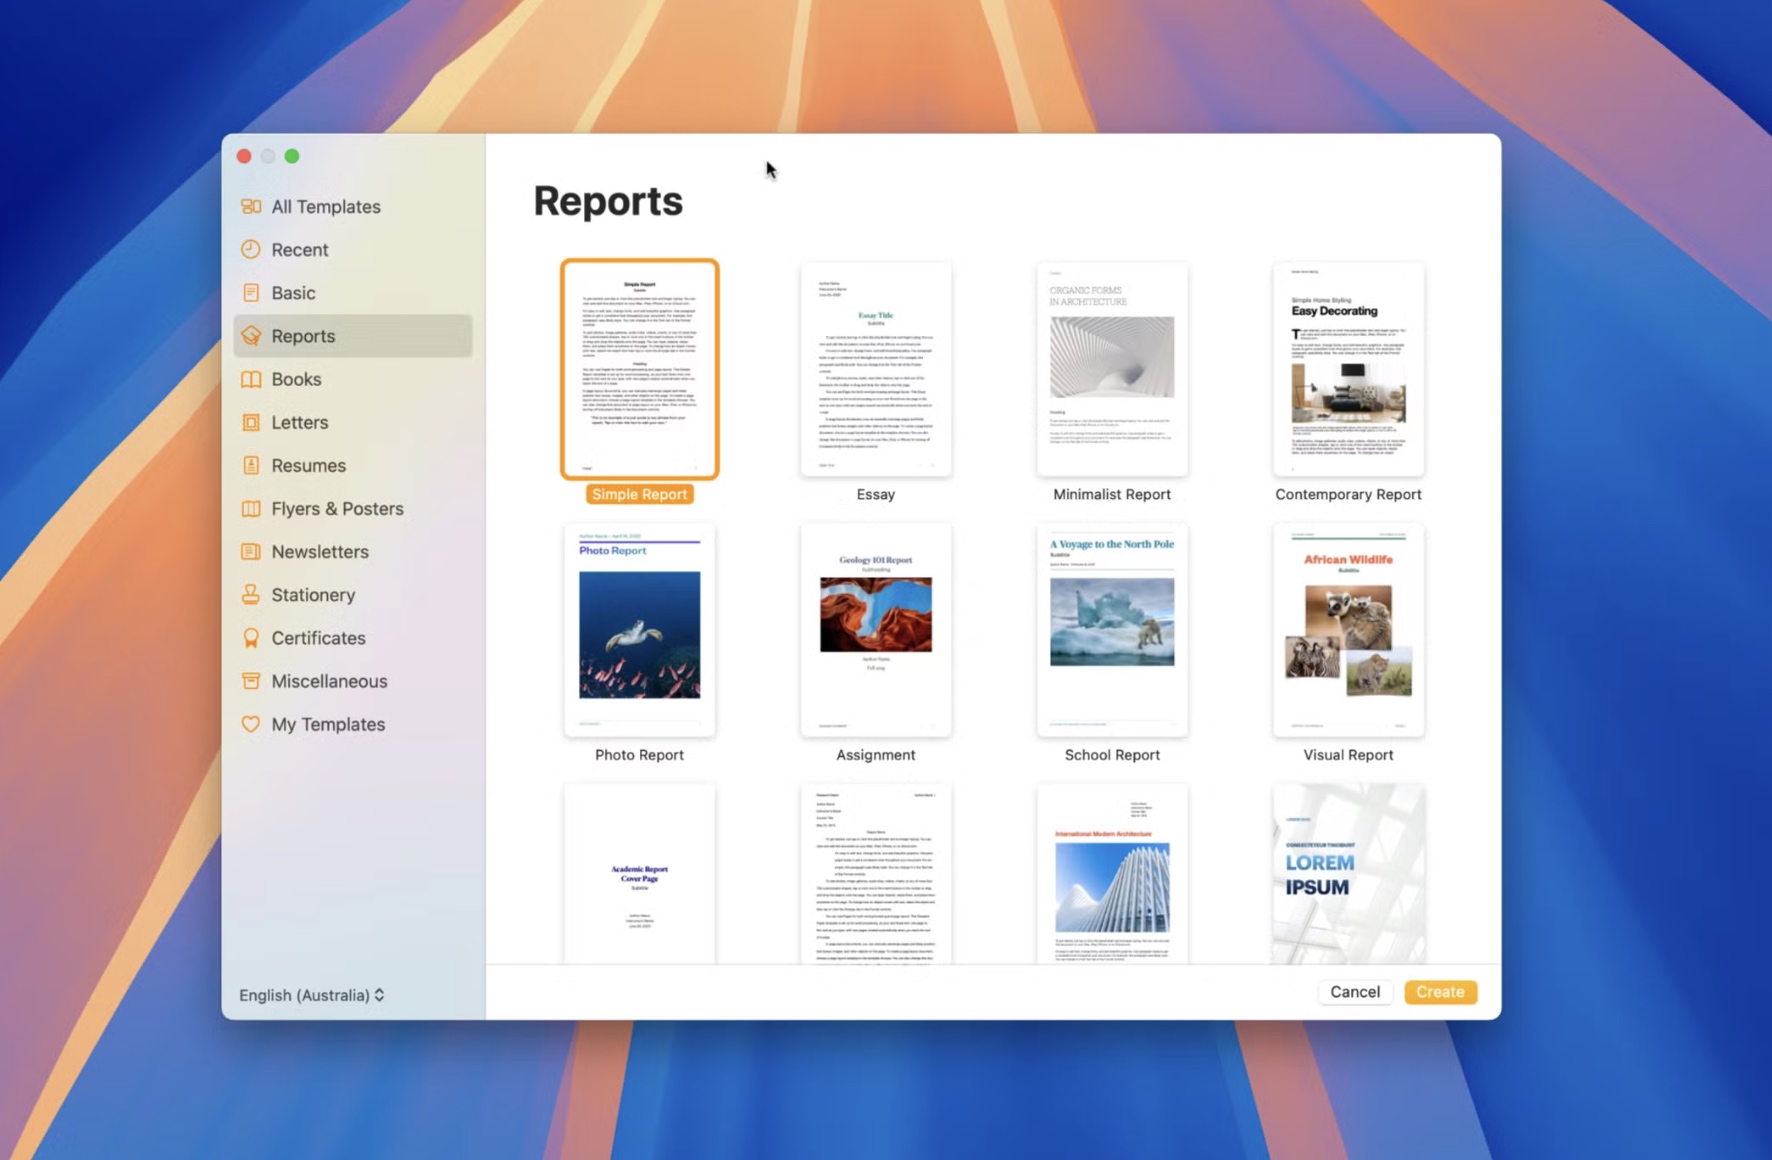1772x1160 pixels.
Task: Click the Essay template label
Action: [x=876, y=494]
